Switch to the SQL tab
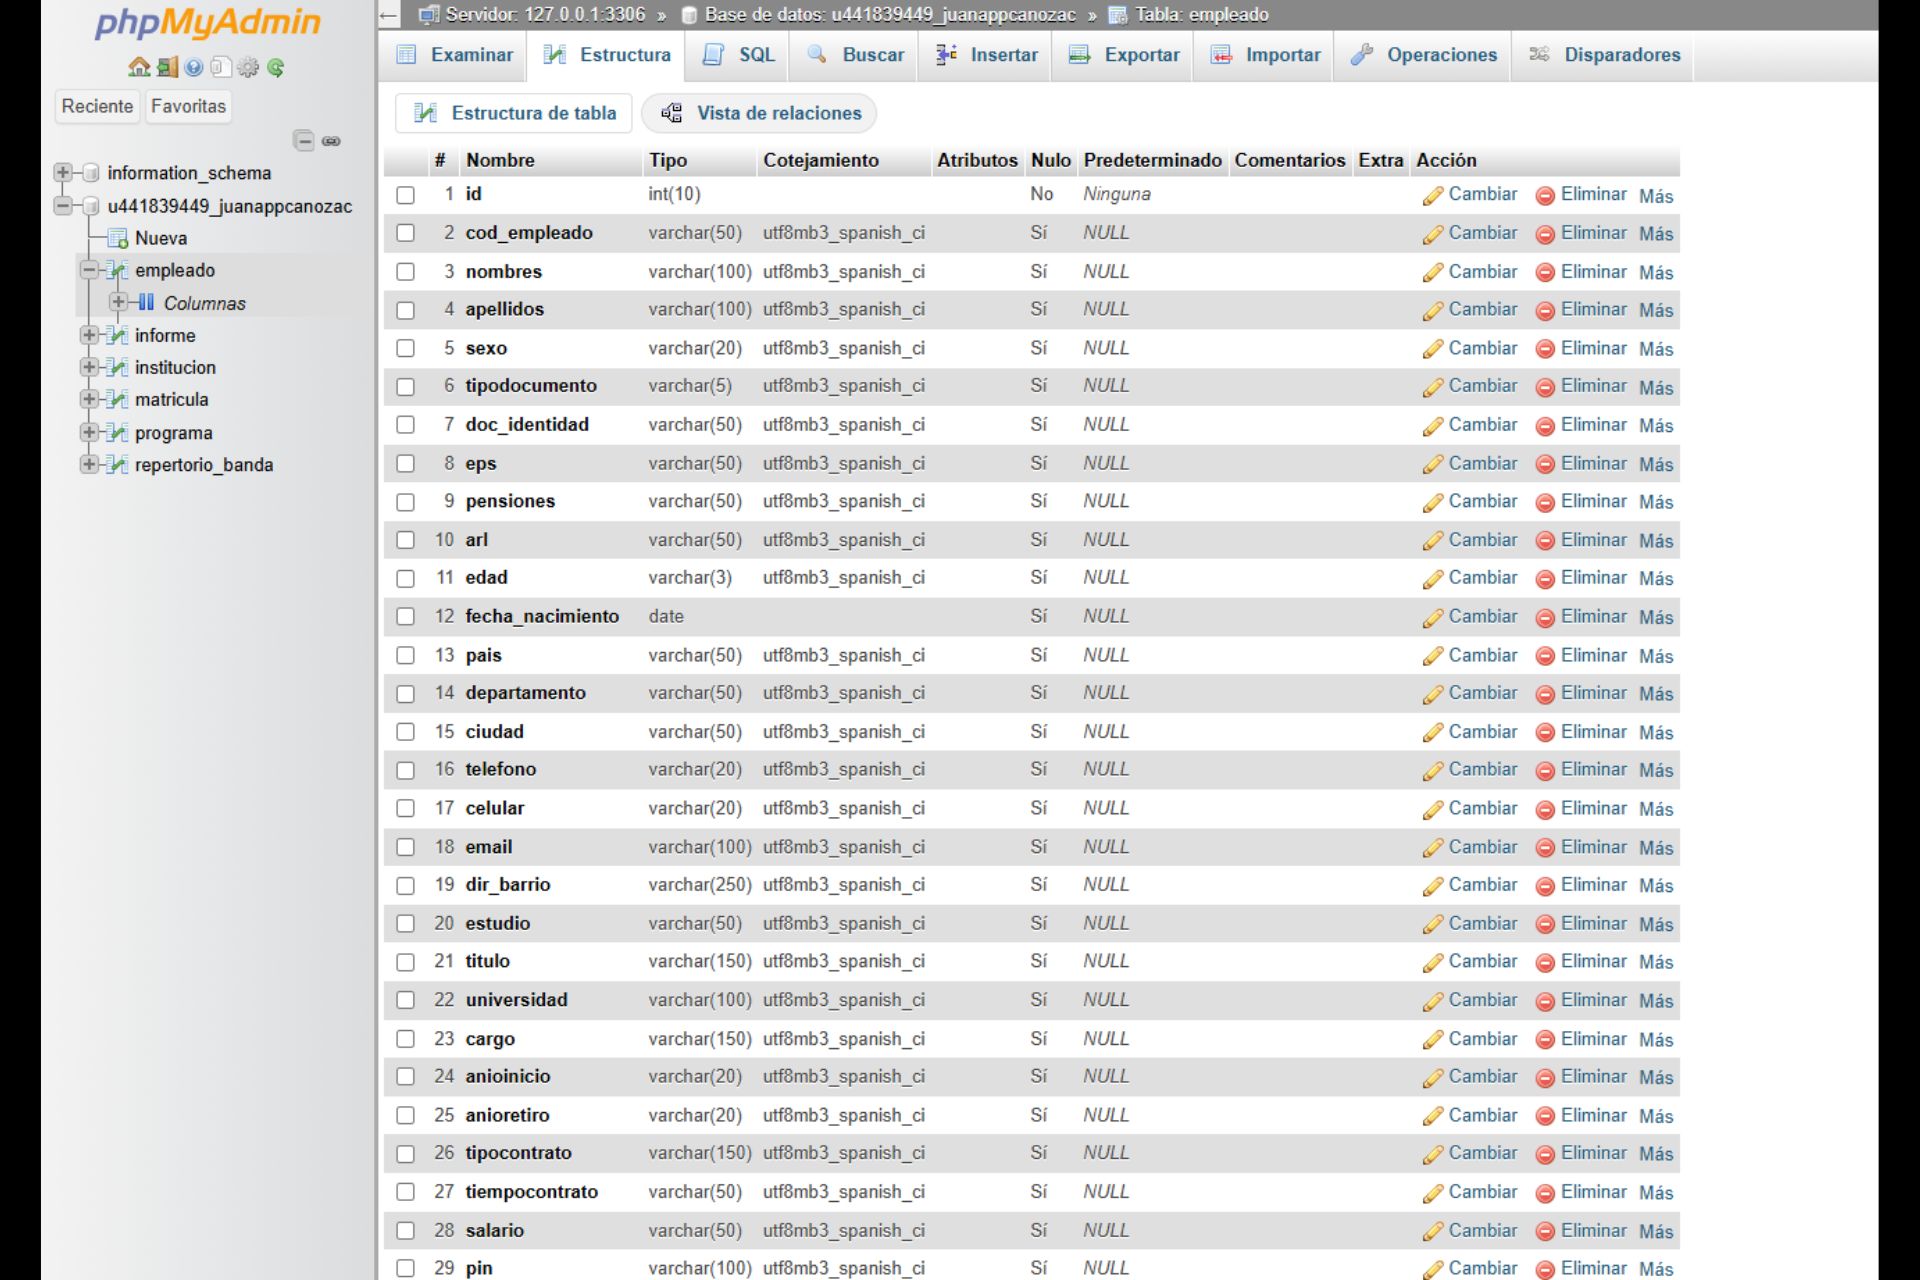The height and width of the screenshot is (1280, 1920). 739,55
